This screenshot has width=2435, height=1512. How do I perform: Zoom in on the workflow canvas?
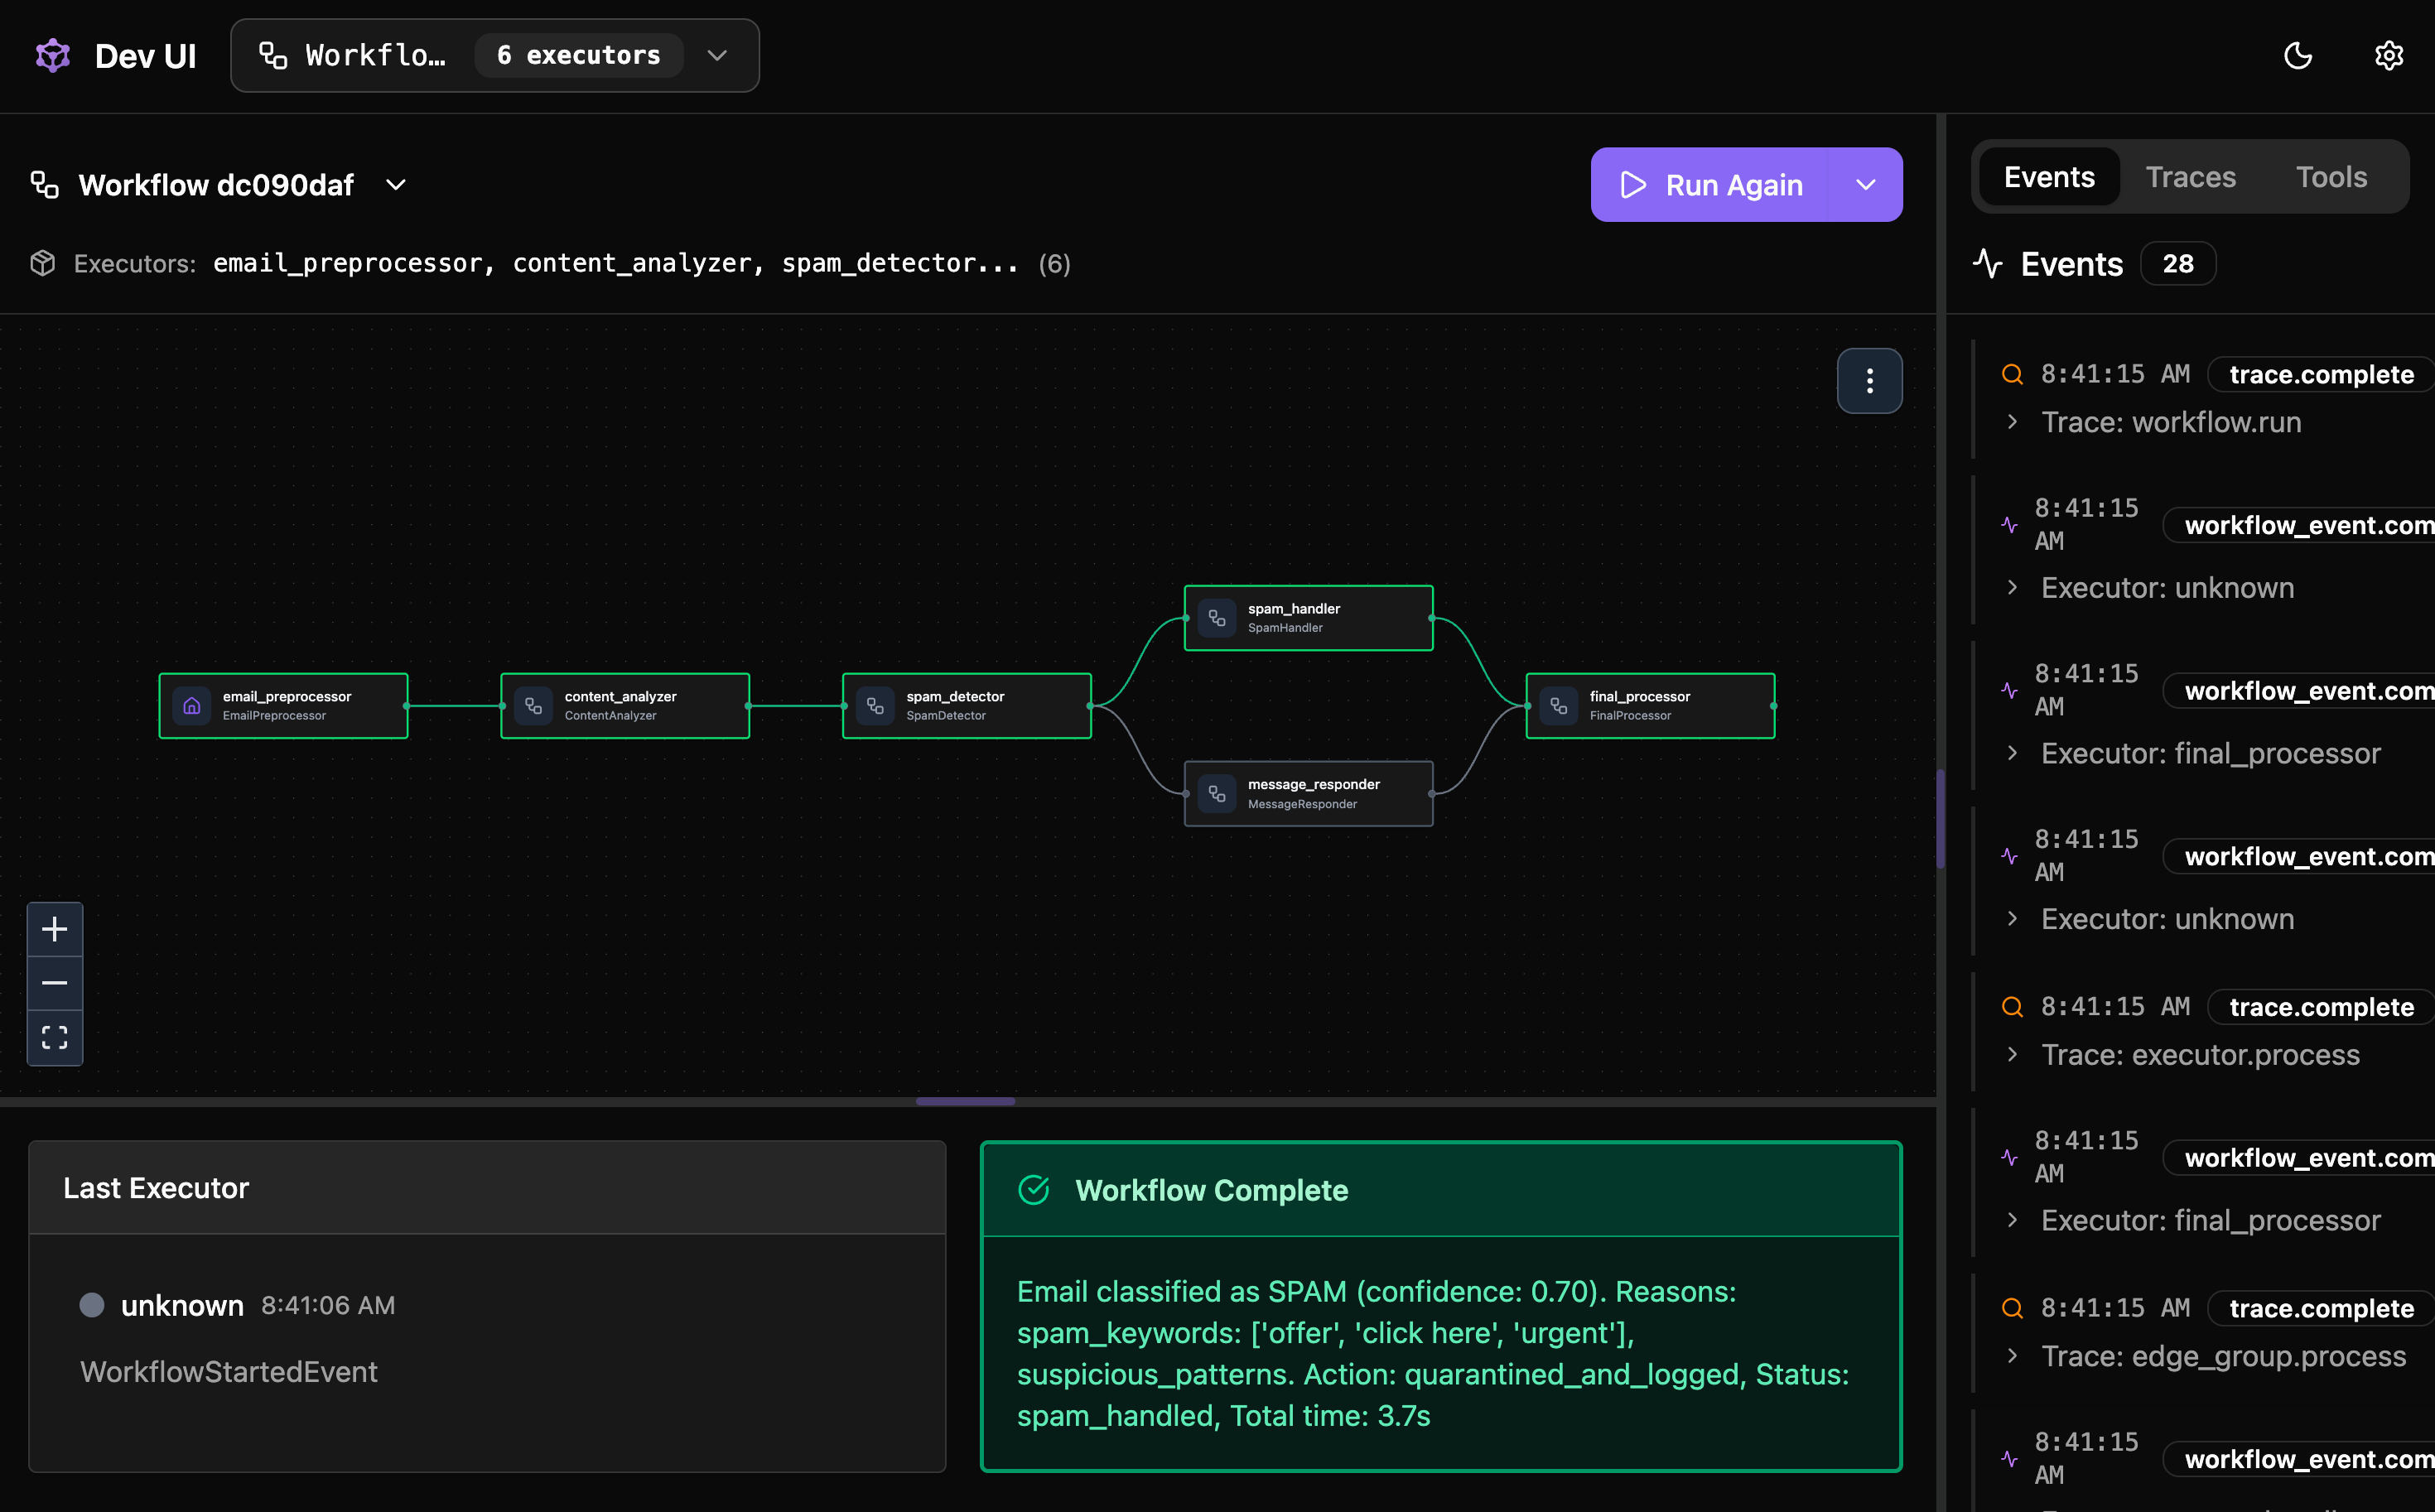pyautogui.click(x=54, y=929)
